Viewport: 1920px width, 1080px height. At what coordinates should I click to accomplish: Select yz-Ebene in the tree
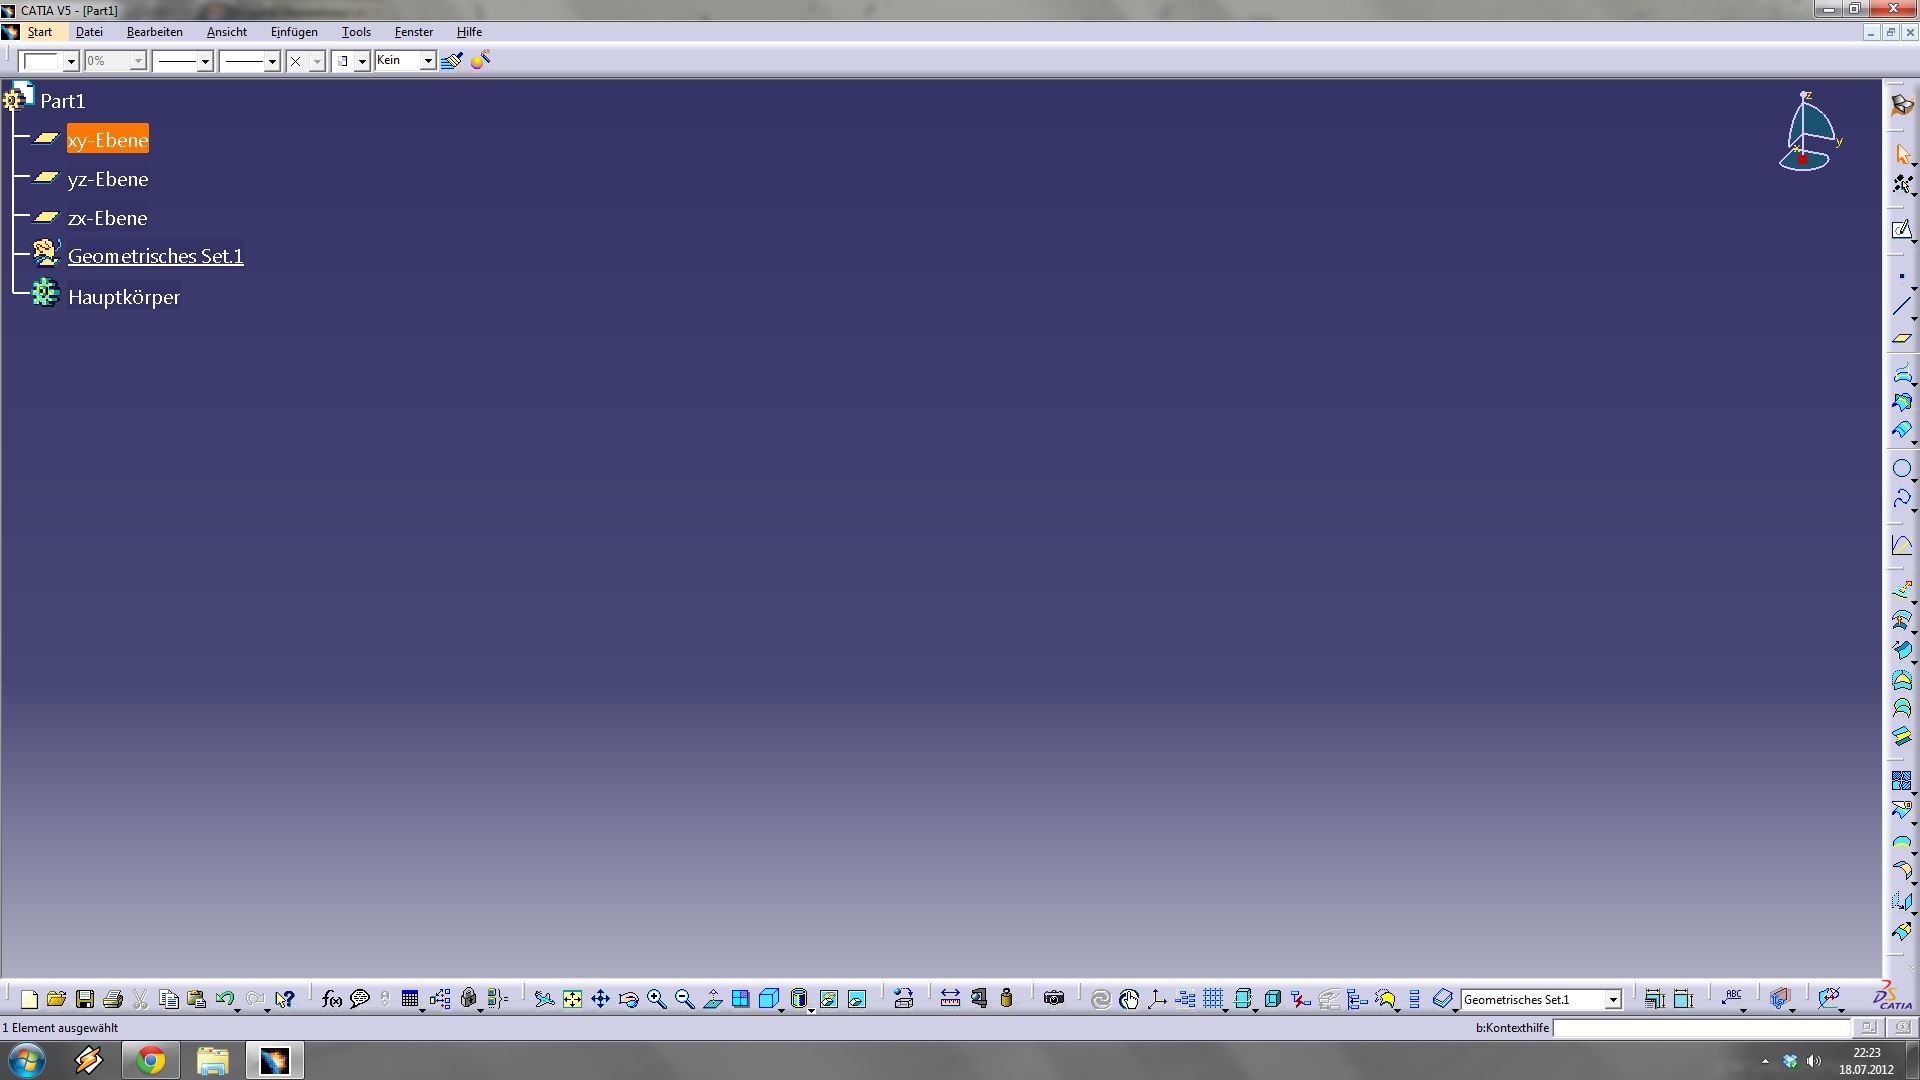click(x=108, y=179)
